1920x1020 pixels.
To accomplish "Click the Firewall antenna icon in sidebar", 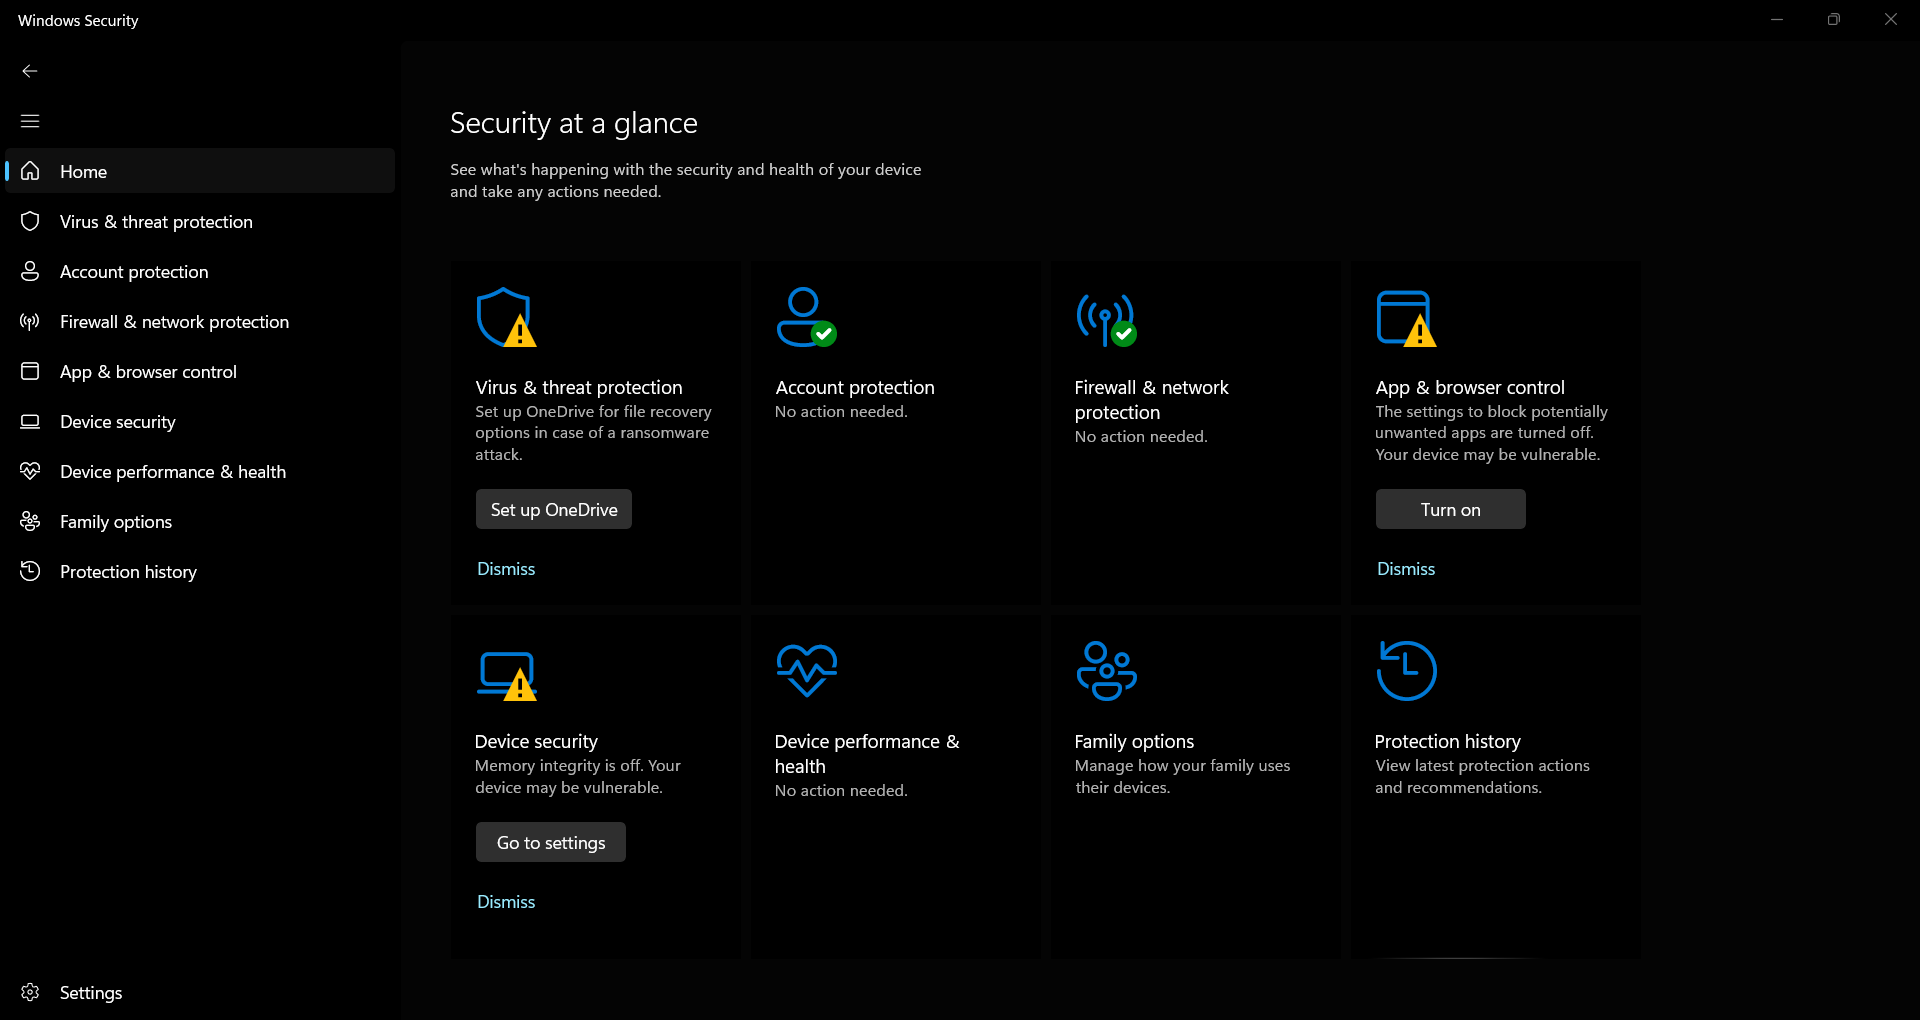I will click(x=30, y=321).
